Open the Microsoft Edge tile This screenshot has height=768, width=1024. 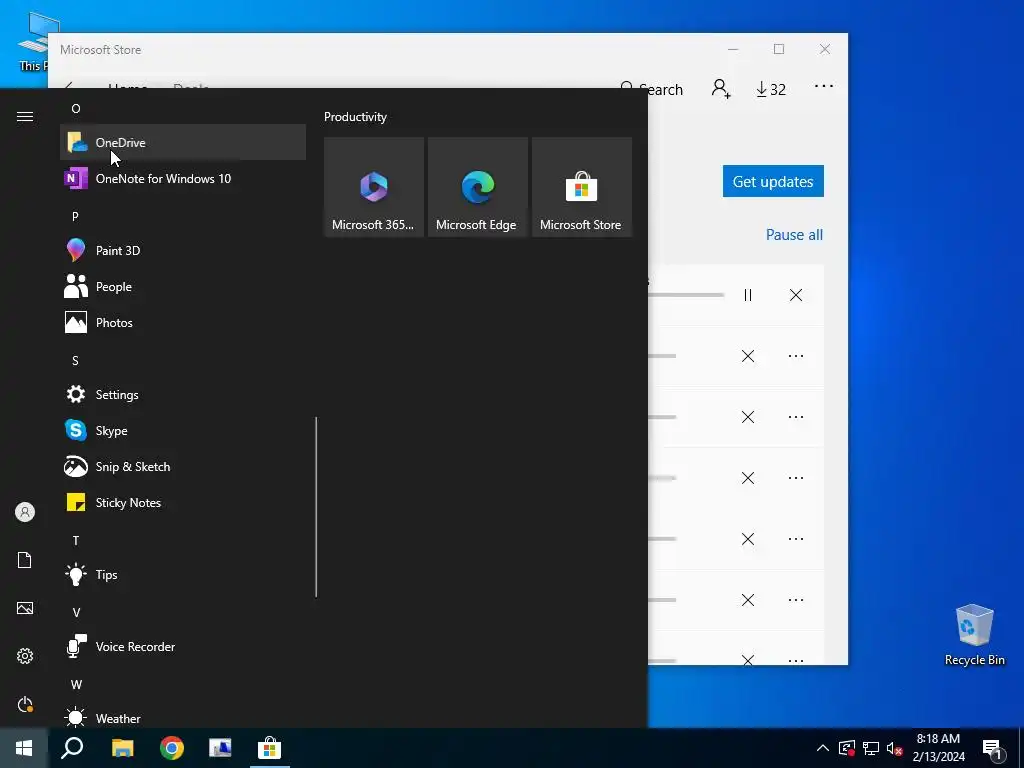477,187
